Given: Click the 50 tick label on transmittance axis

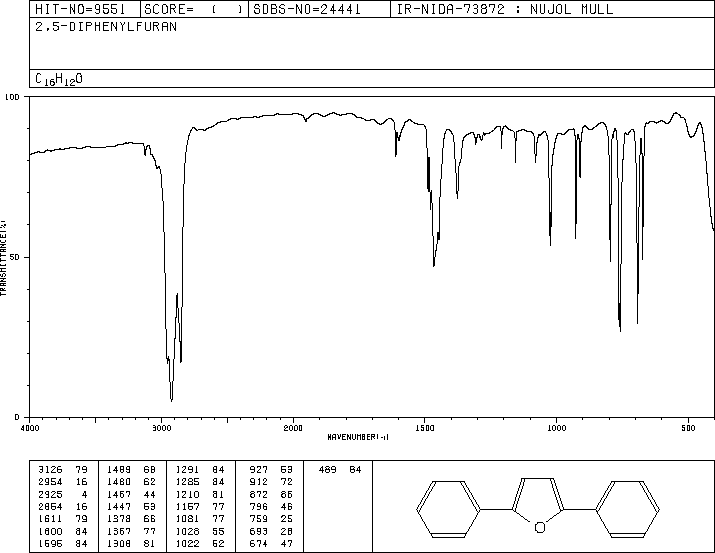Looking at the screenshot, I should pyautogui.click(x=15, y=257).
